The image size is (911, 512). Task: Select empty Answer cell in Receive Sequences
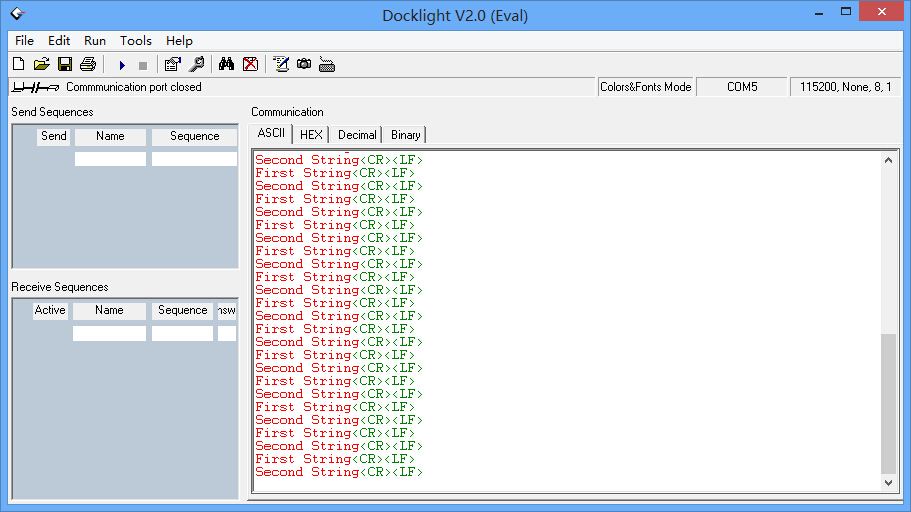click(x=227, y=333)
